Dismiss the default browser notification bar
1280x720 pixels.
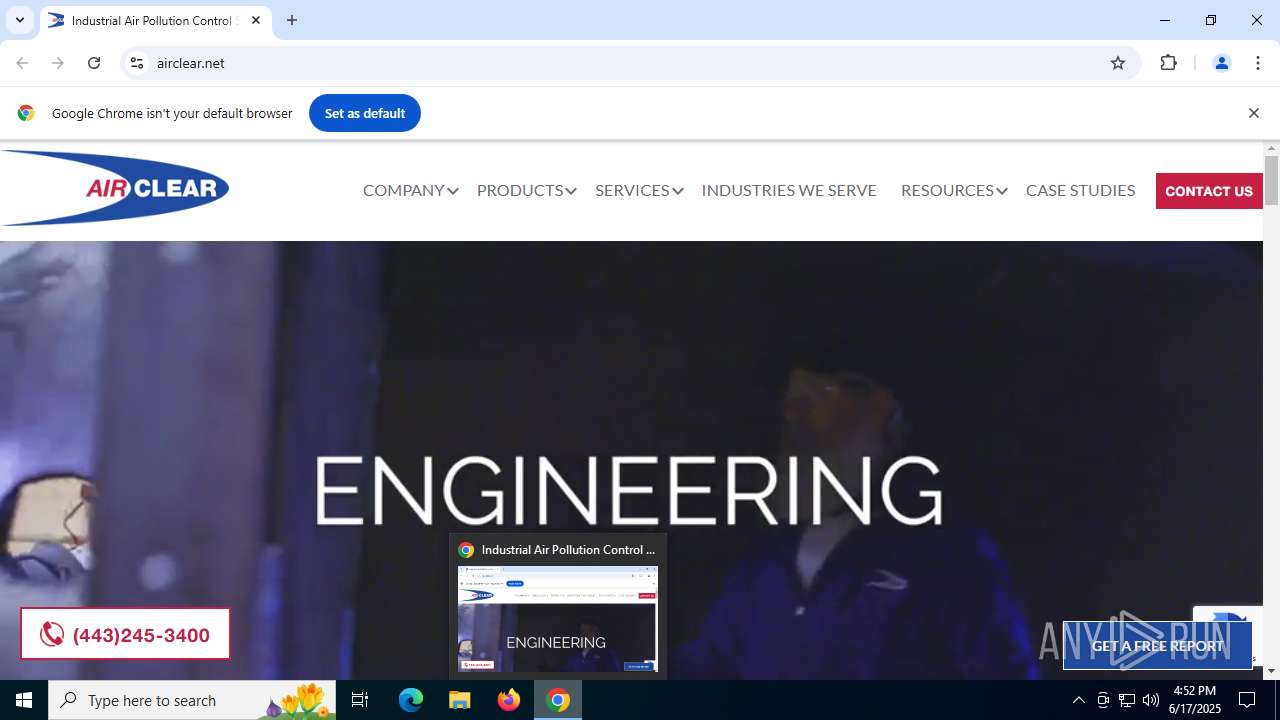coord(1253,113)
